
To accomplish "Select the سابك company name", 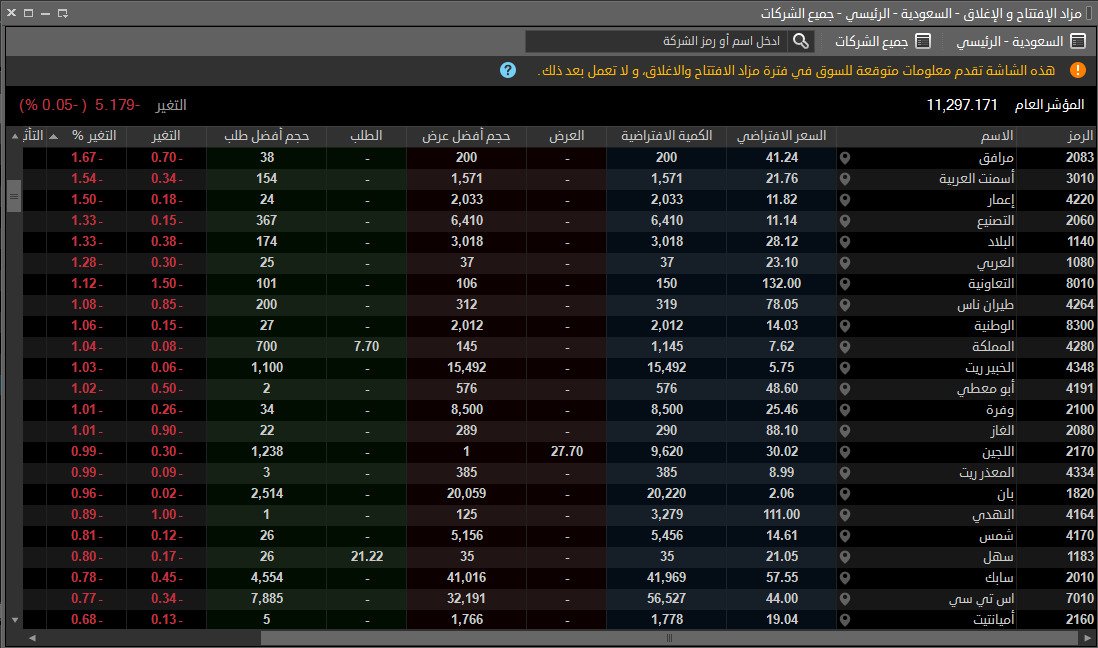I will point(999,578).
